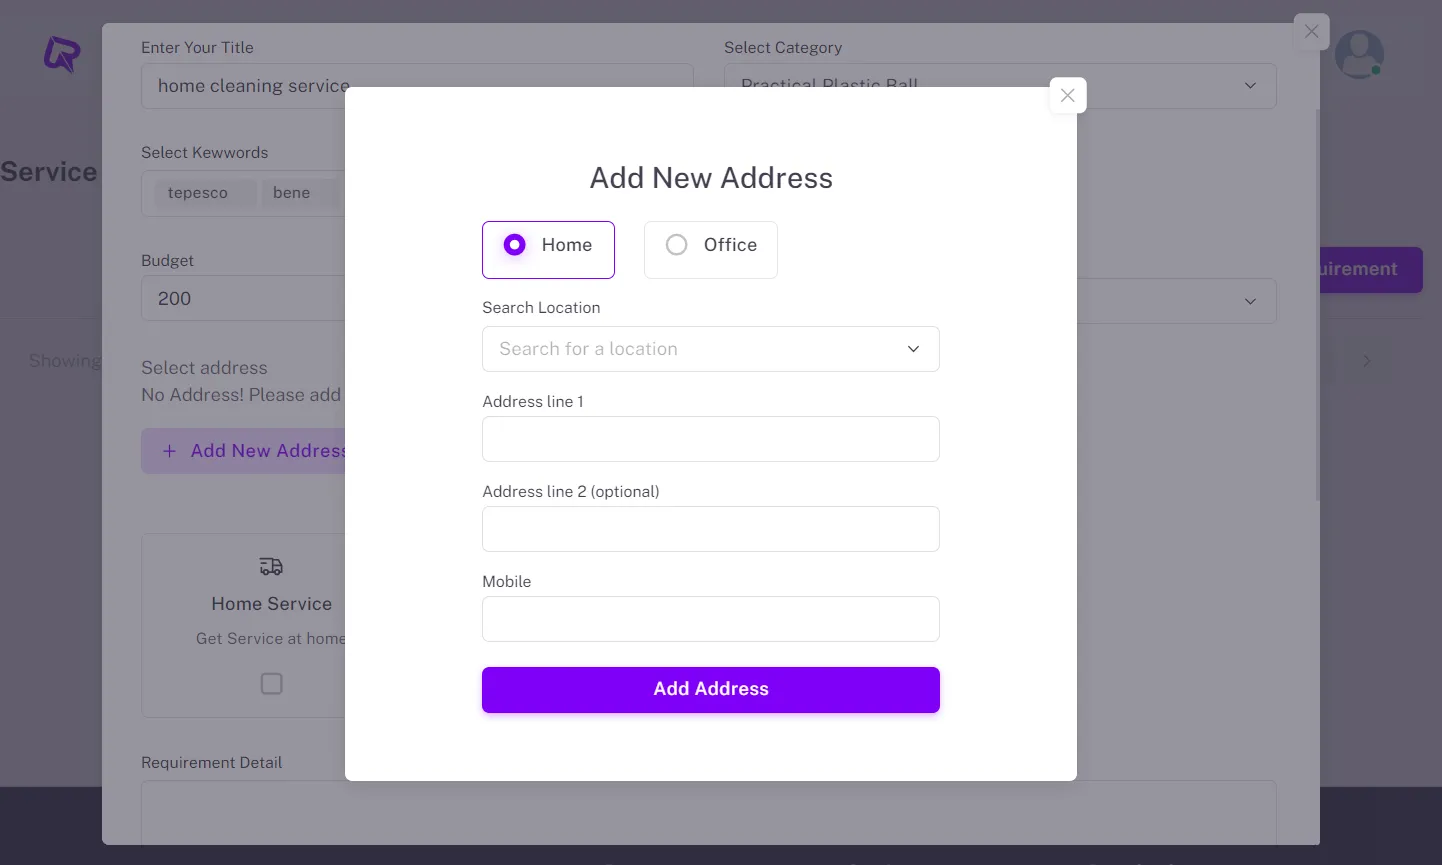Close the Add New Address dialog

click(x=1067, y=95)
